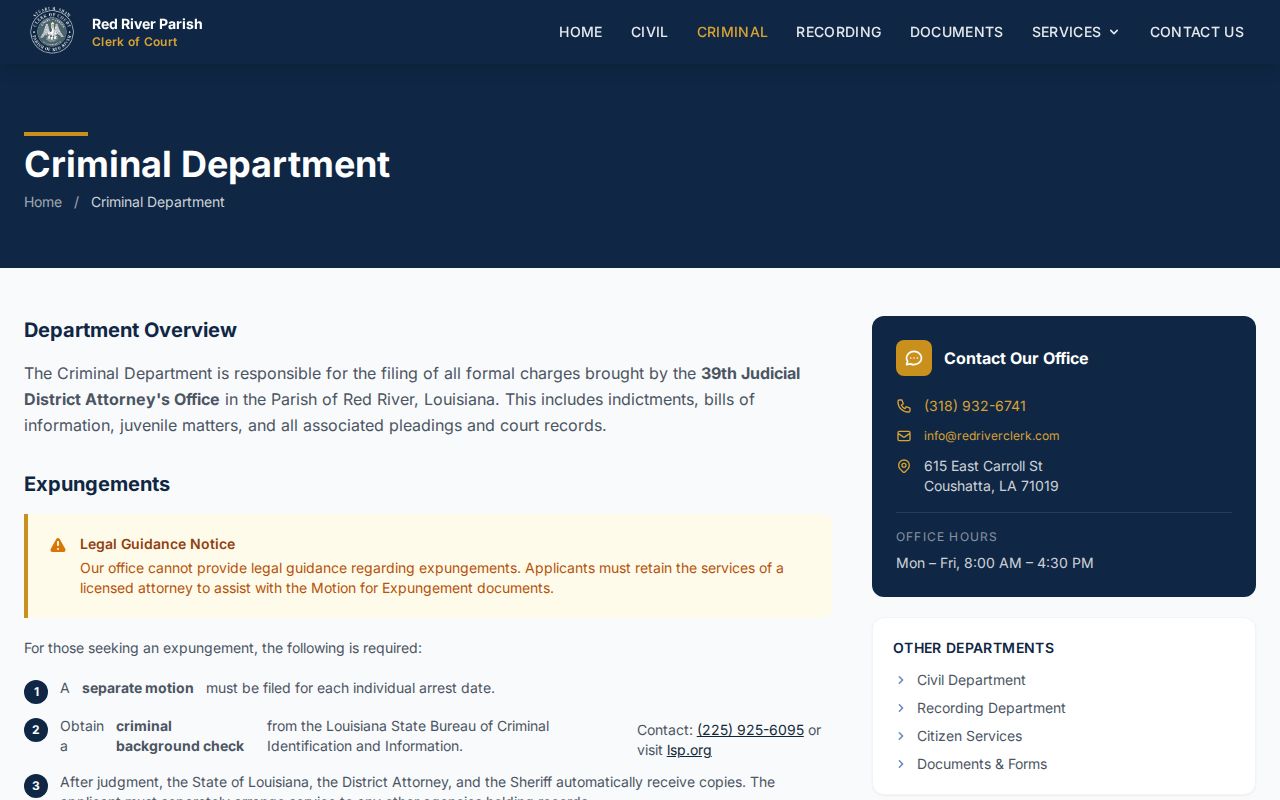
Task: Open the Civil nav item
Action: pyautogui.click(x=649, y=32)
